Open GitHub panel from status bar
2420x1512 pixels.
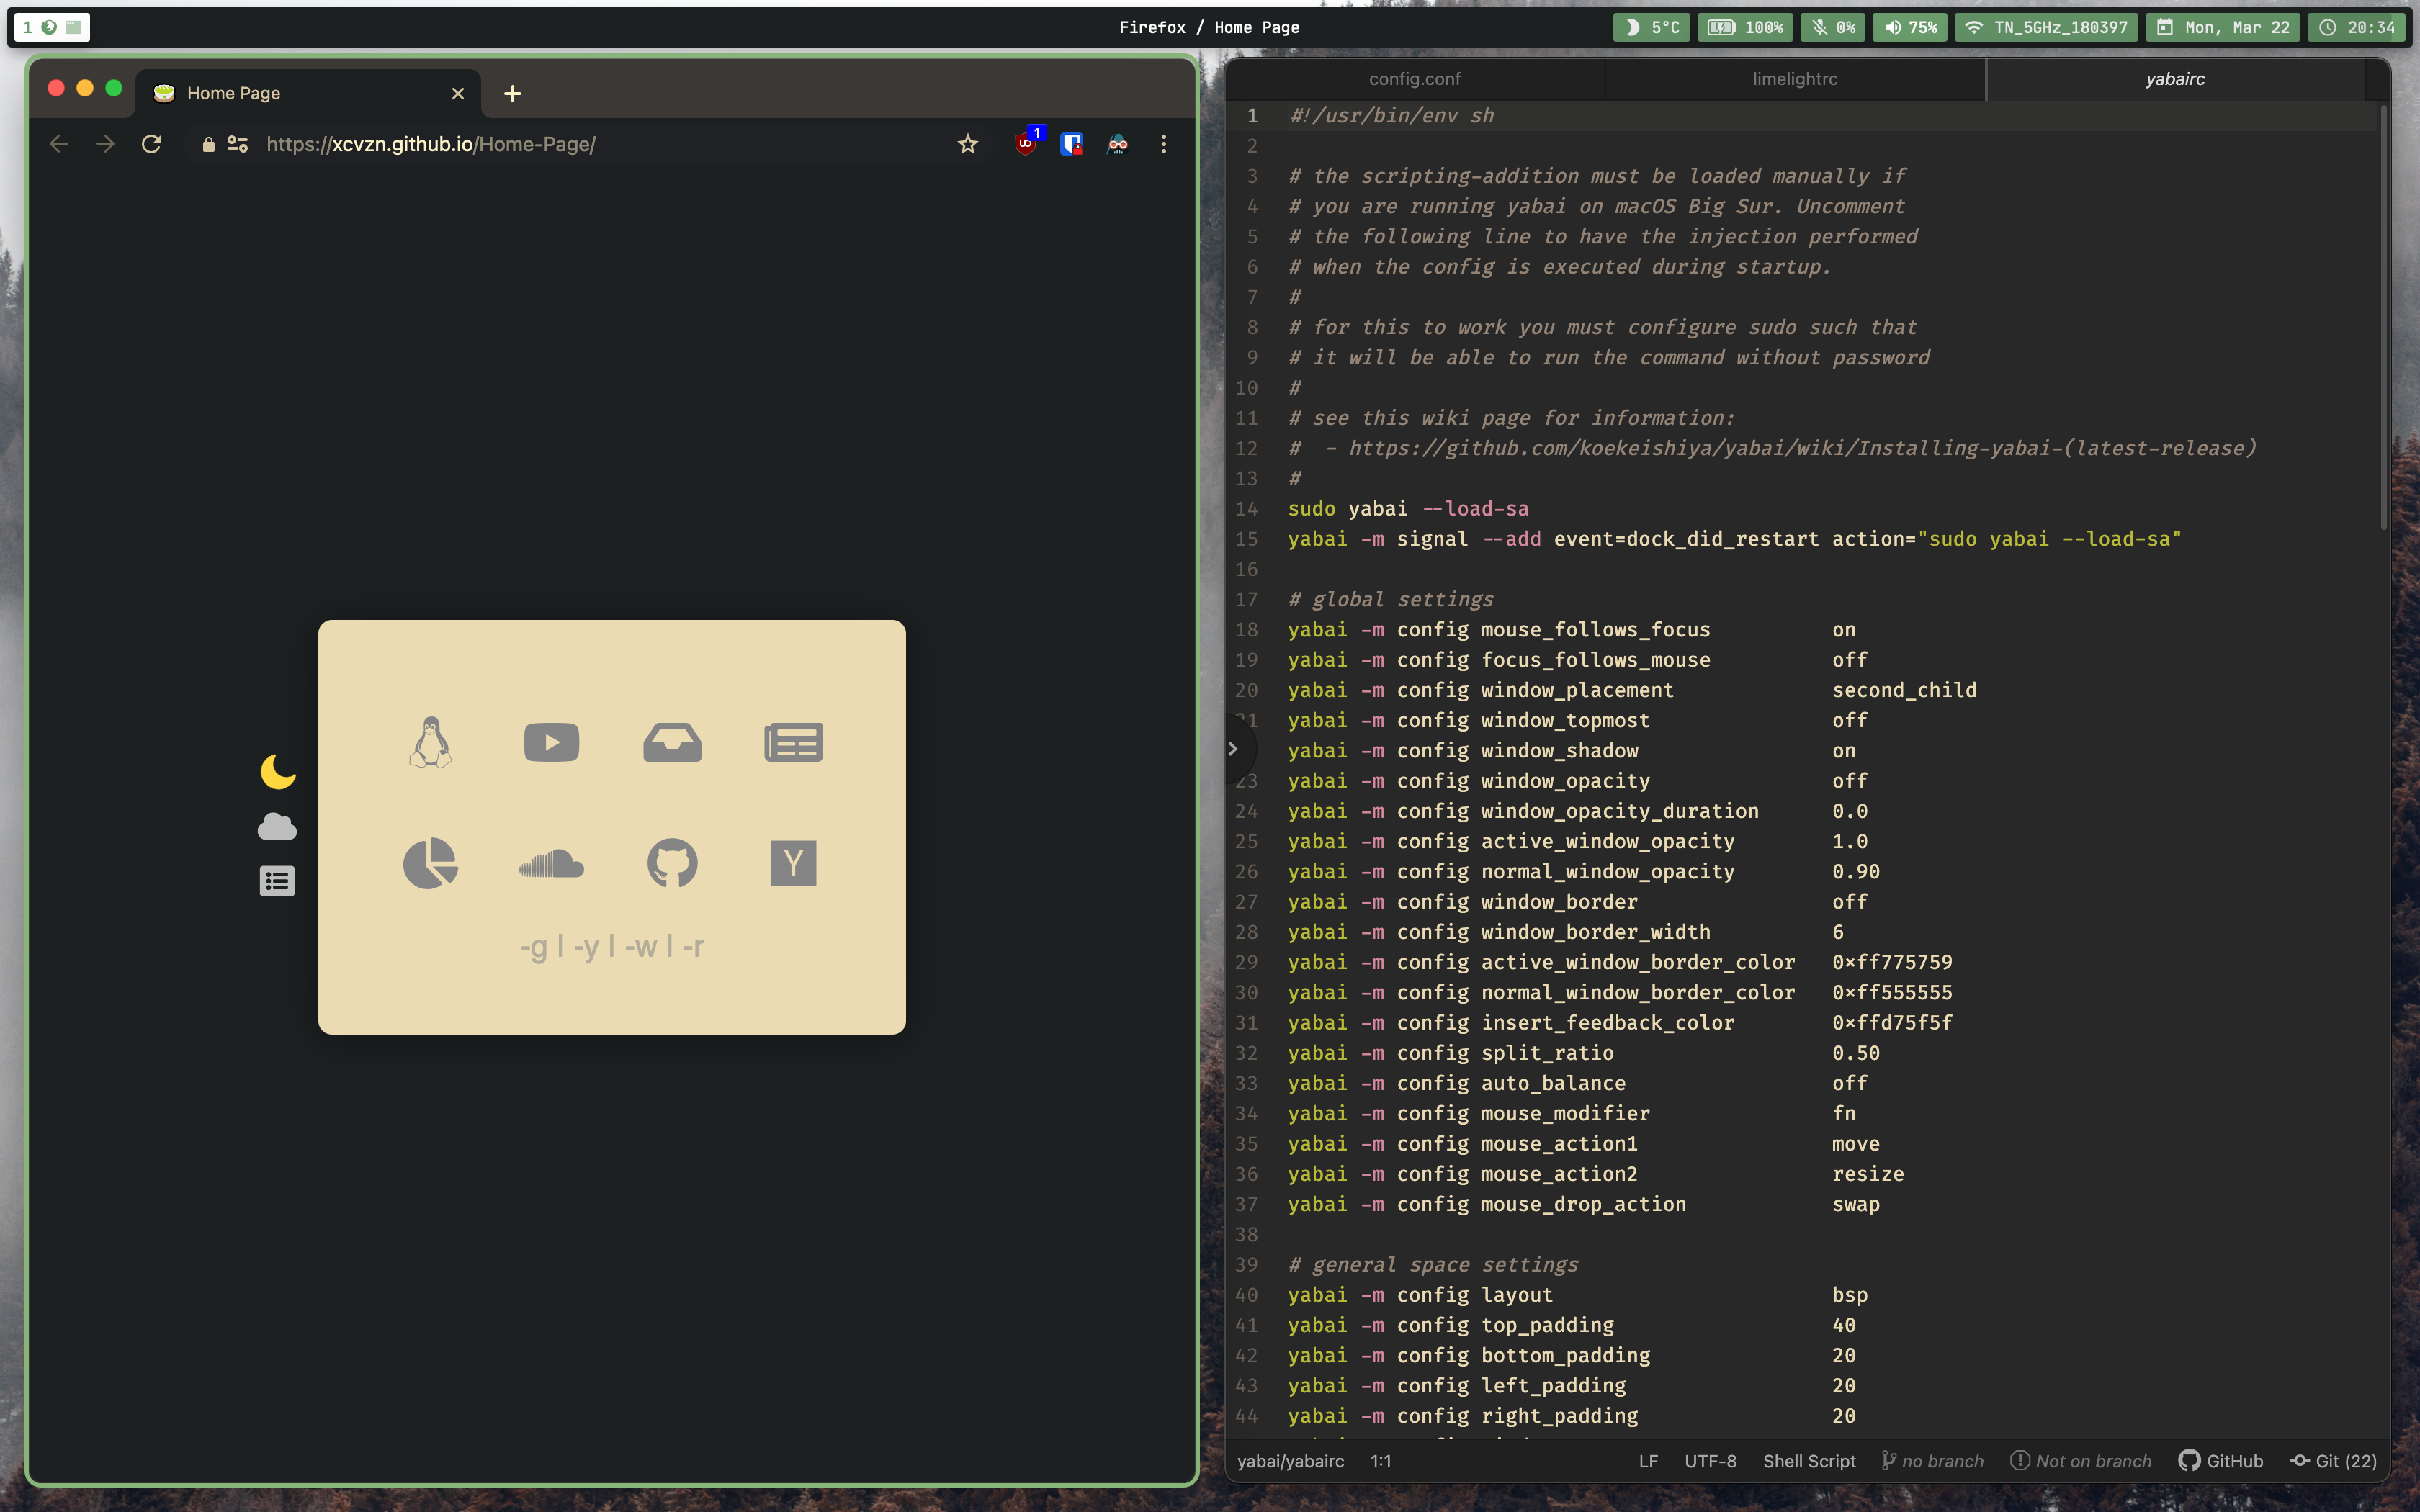coord(2220,1461)
